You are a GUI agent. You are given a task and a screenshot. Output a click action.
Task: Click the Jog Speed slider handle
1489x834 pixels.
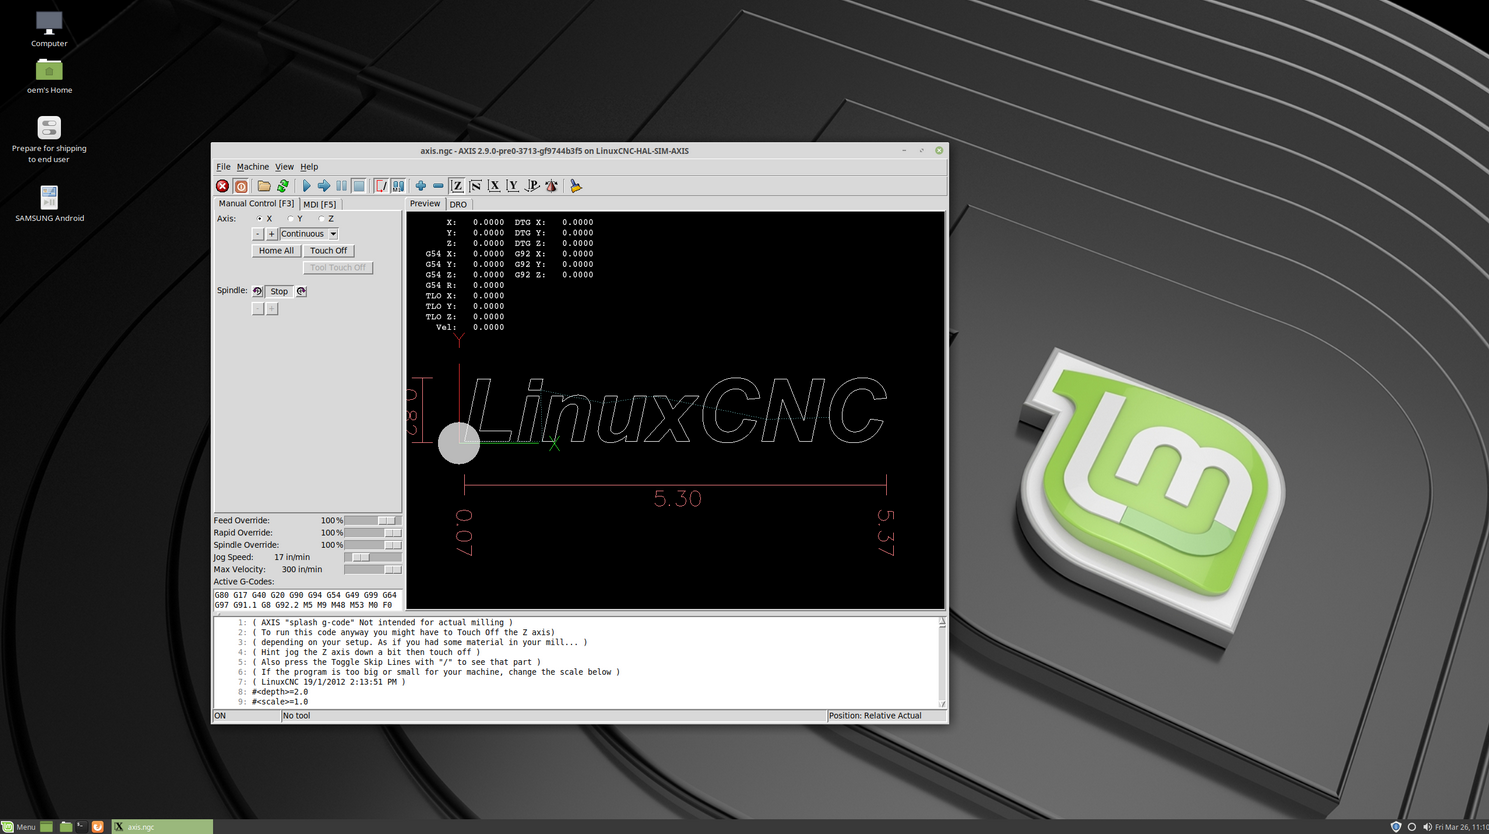[360, 557]
